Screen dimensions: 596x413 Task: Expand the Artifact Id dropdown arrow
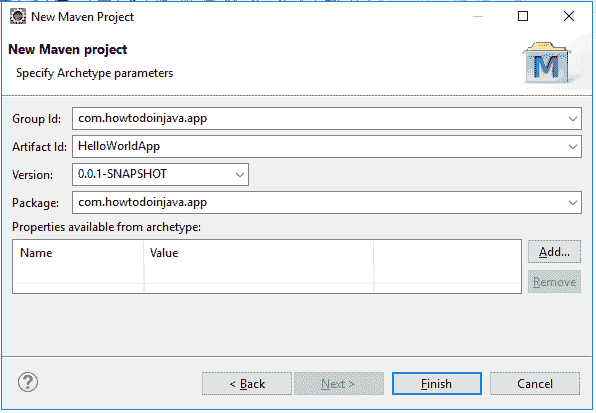[572, 147]
